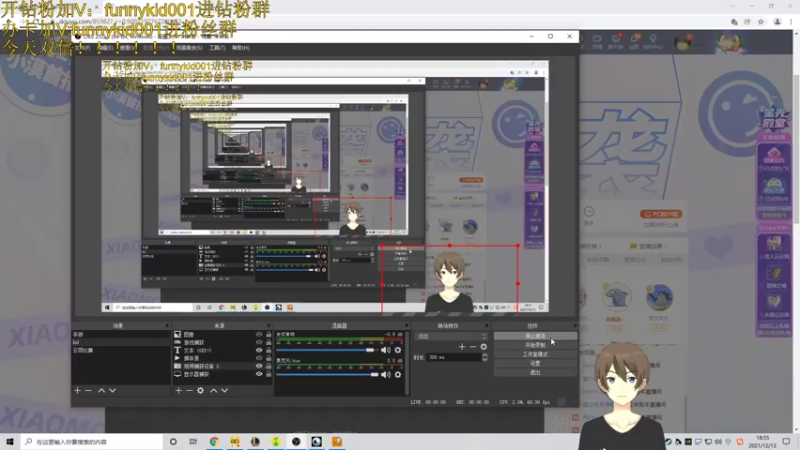
Task: Toggle visibility of 视频捕获设备 2 source
Action: point(259,366)
